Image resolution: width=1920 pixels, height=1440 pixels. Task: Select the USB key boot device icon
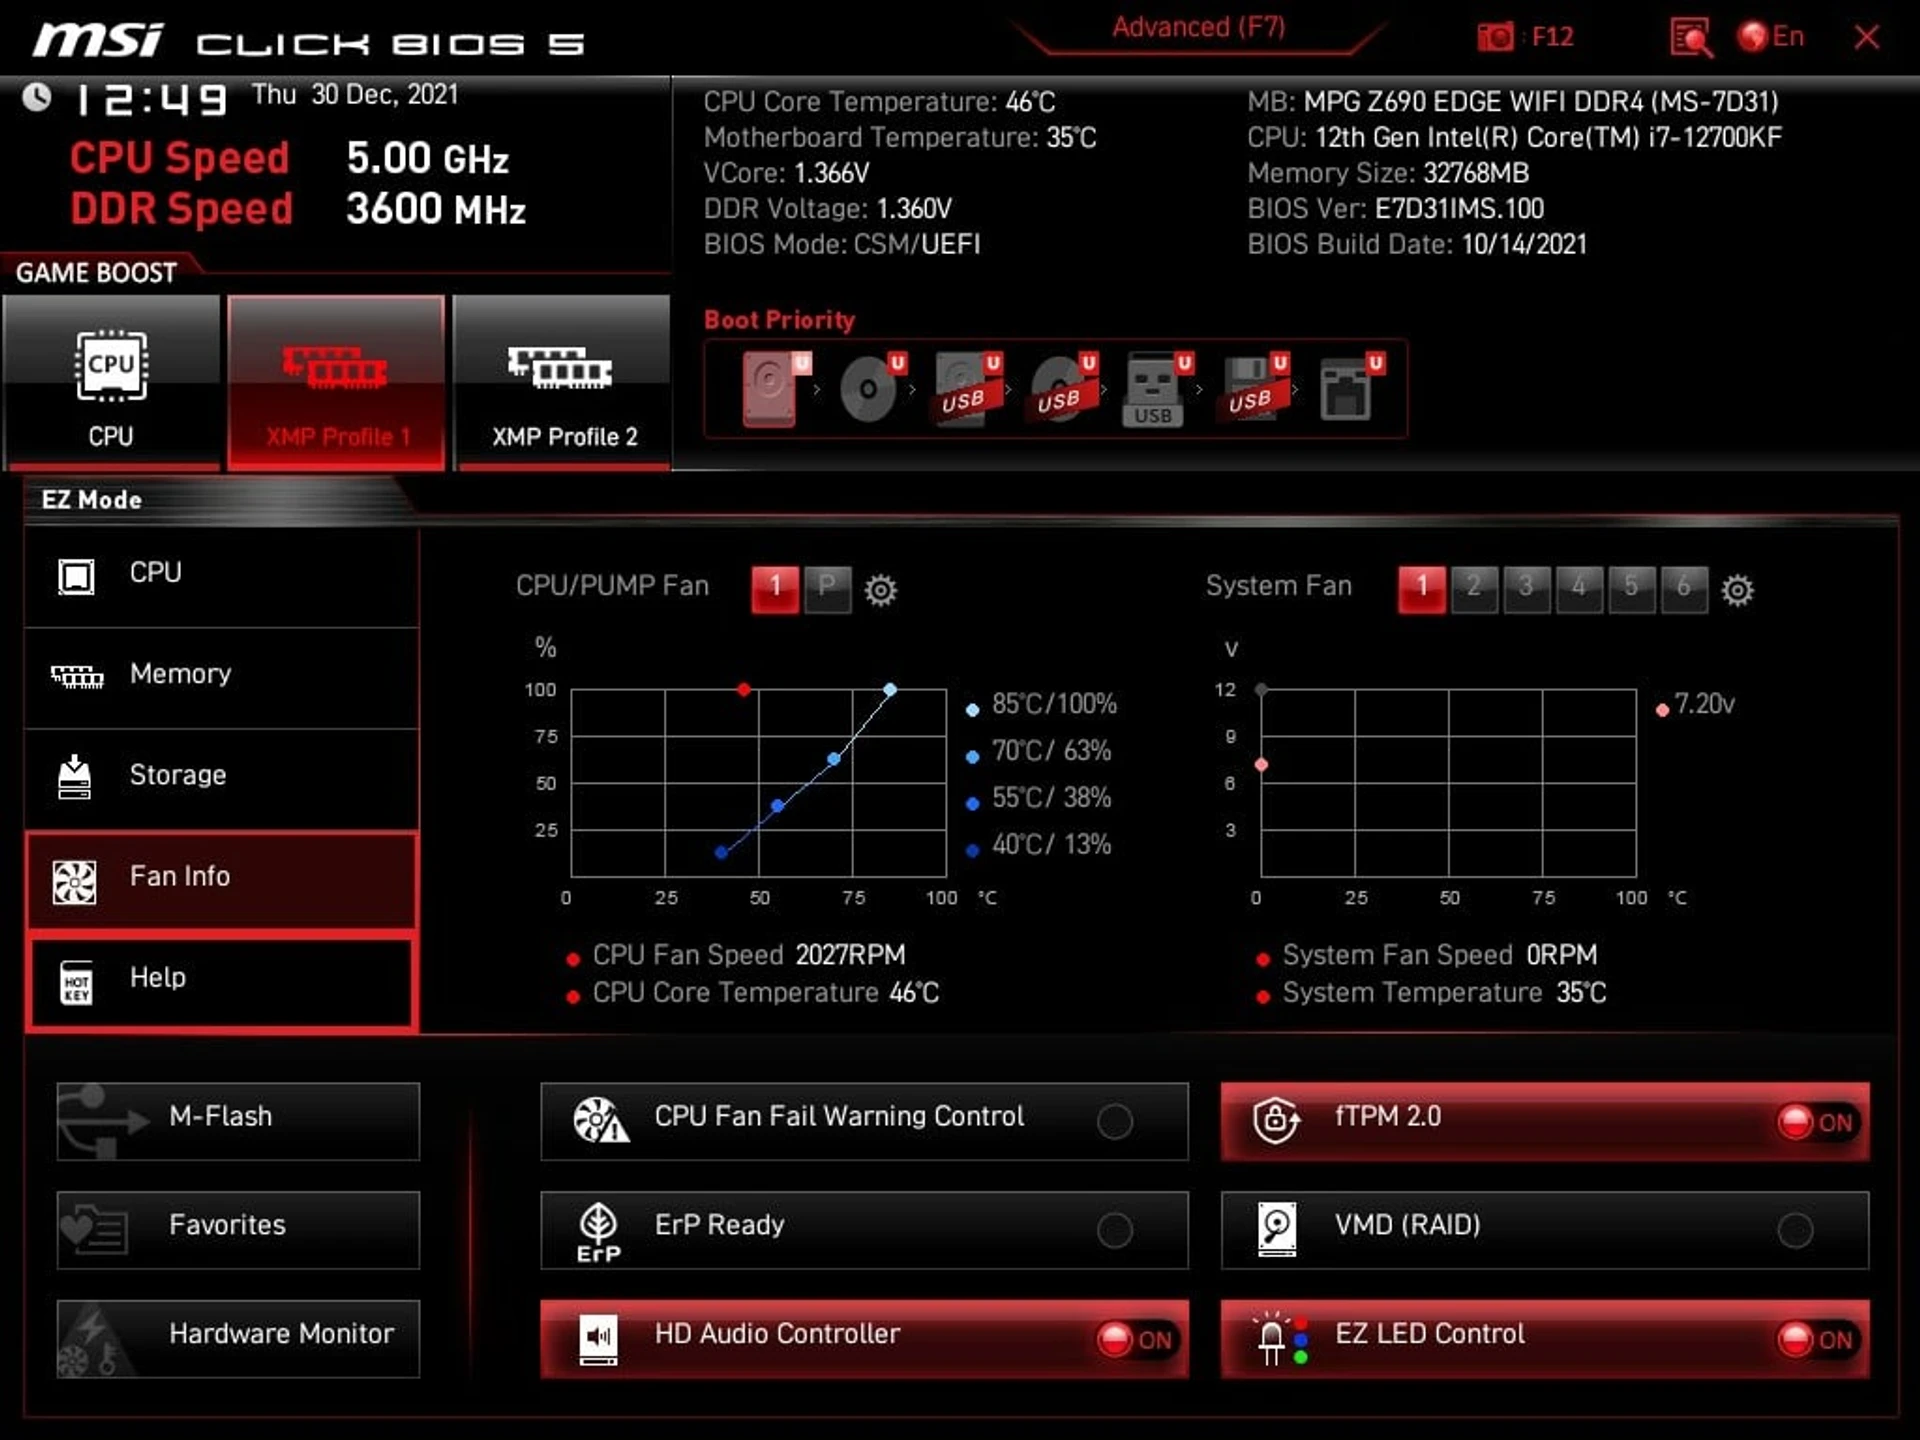tap(1158, 389)
